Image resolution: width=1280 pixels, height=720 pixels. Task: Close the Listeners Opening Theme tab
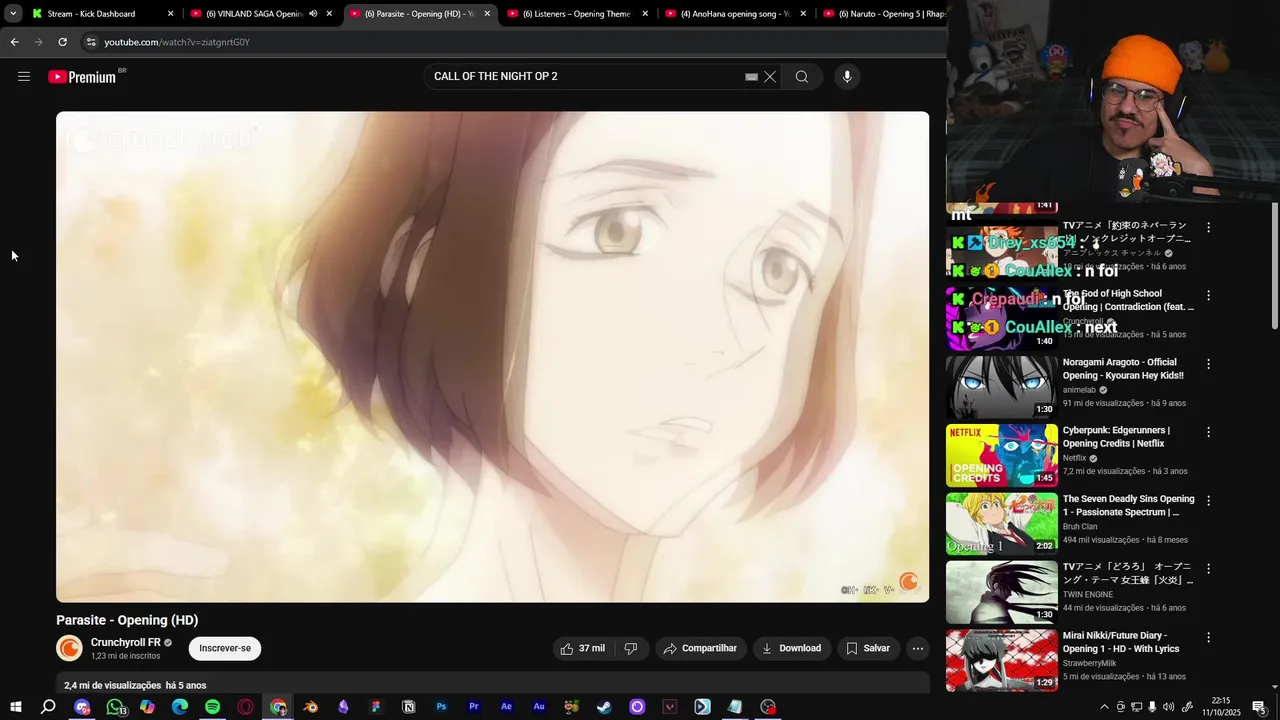coord(645,14)
